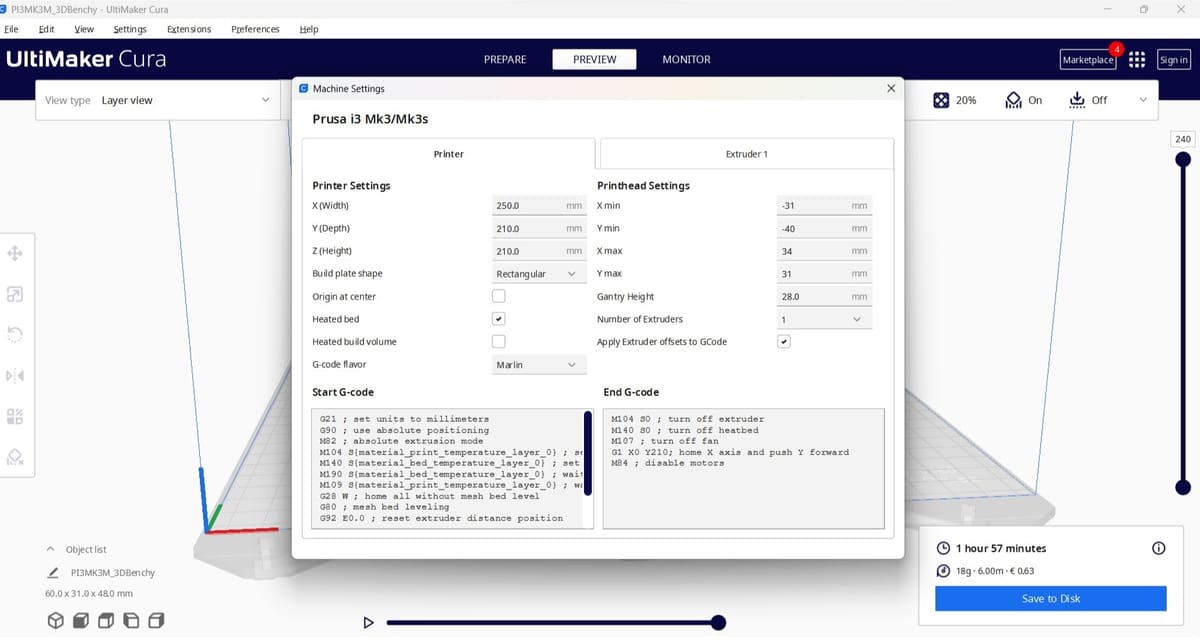Click the X max input field
This screenshot has width=1200, height=644.
(824, 251)
